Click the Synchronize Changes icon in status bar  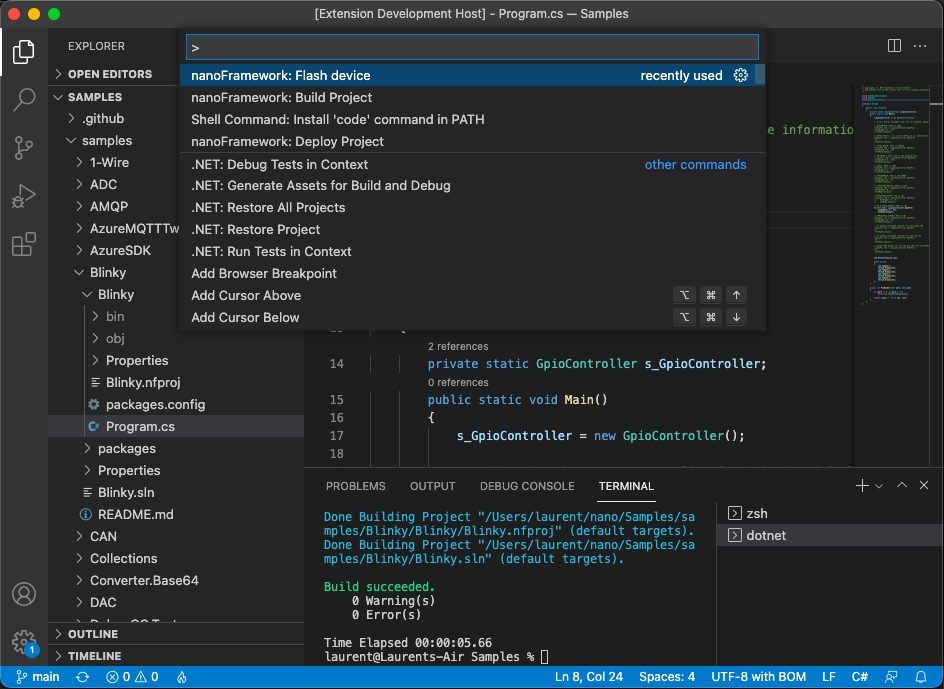point(82,677)
